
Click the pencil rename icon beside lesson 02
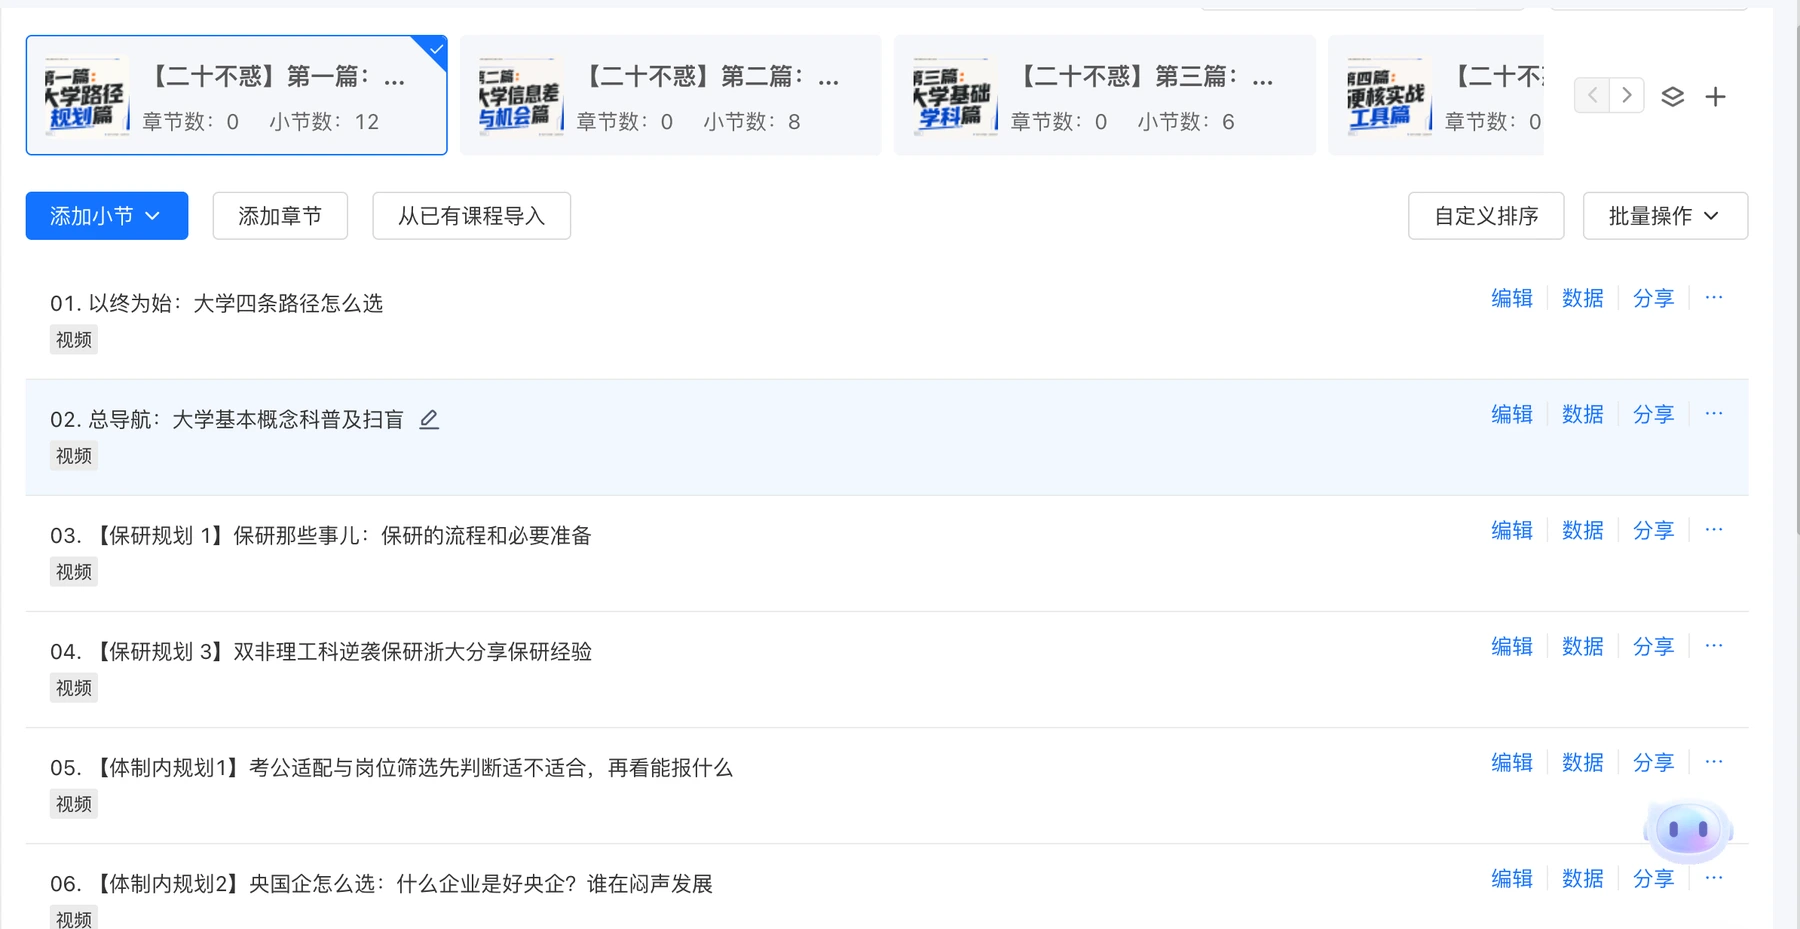click(x=429, y=419)
